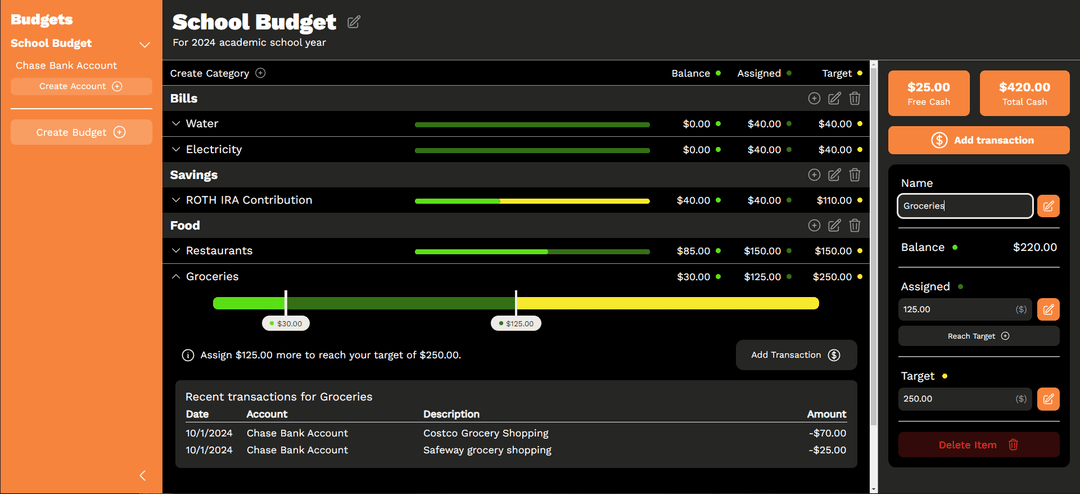Save Groceries name with edit icon
This screenshot has width=1080, height=494.
click(1048, 206)
